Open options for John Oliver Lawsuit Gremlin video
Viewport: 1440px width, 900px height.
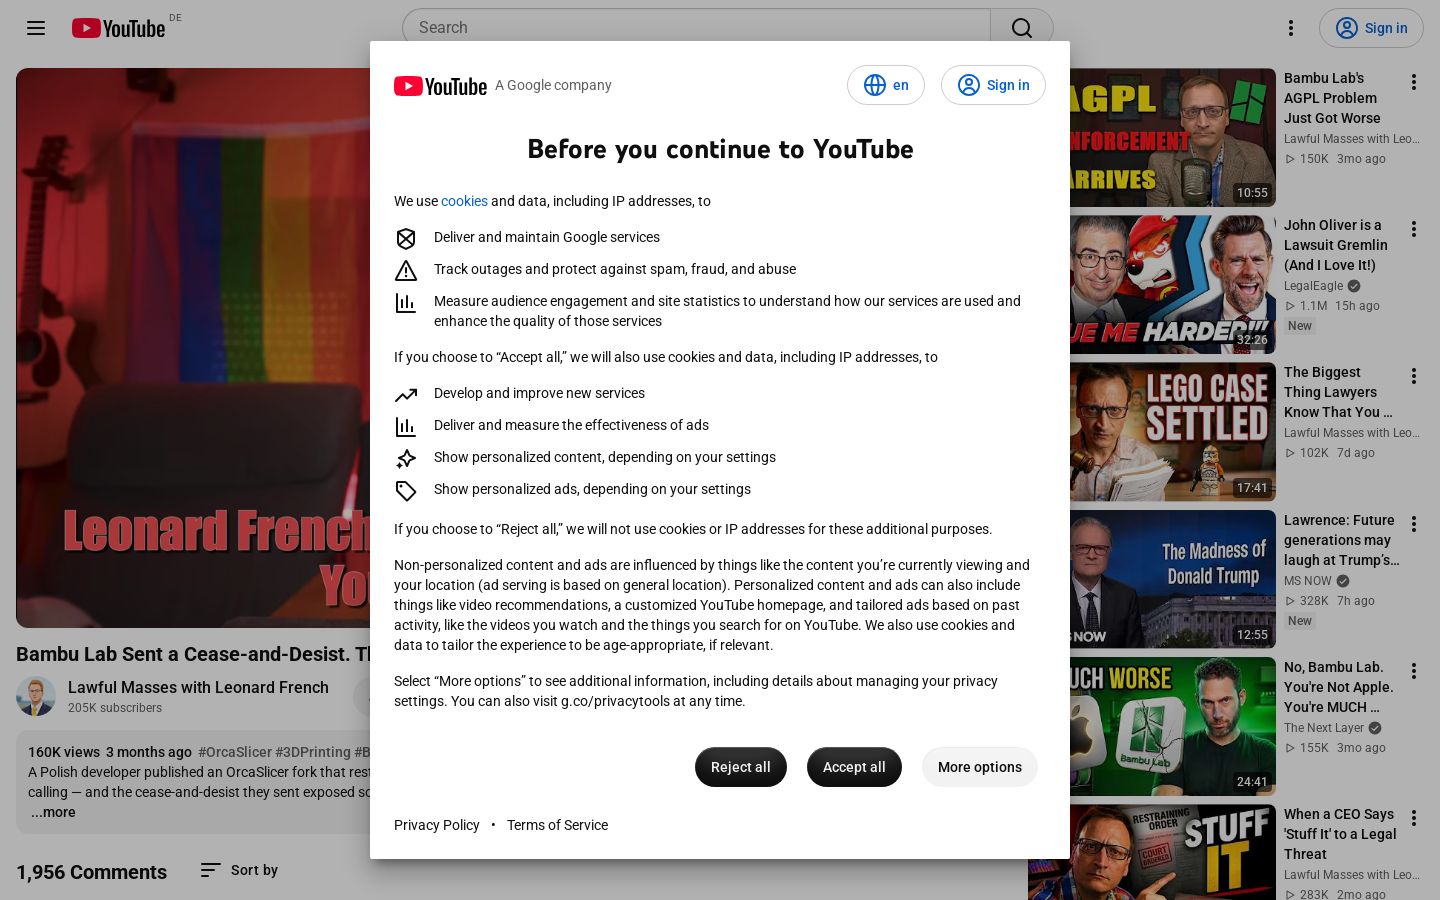[x=1414, y=229]
